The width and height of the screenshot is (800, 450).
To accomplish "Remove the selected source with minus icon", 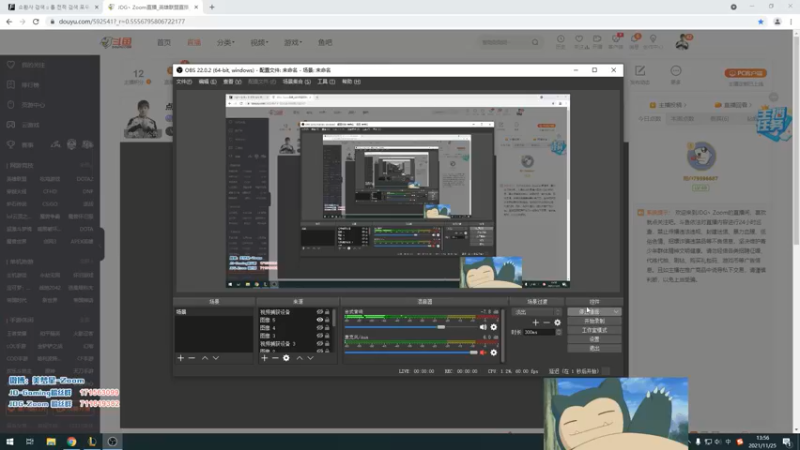I will pyautogui.click(x=275, y=358).
